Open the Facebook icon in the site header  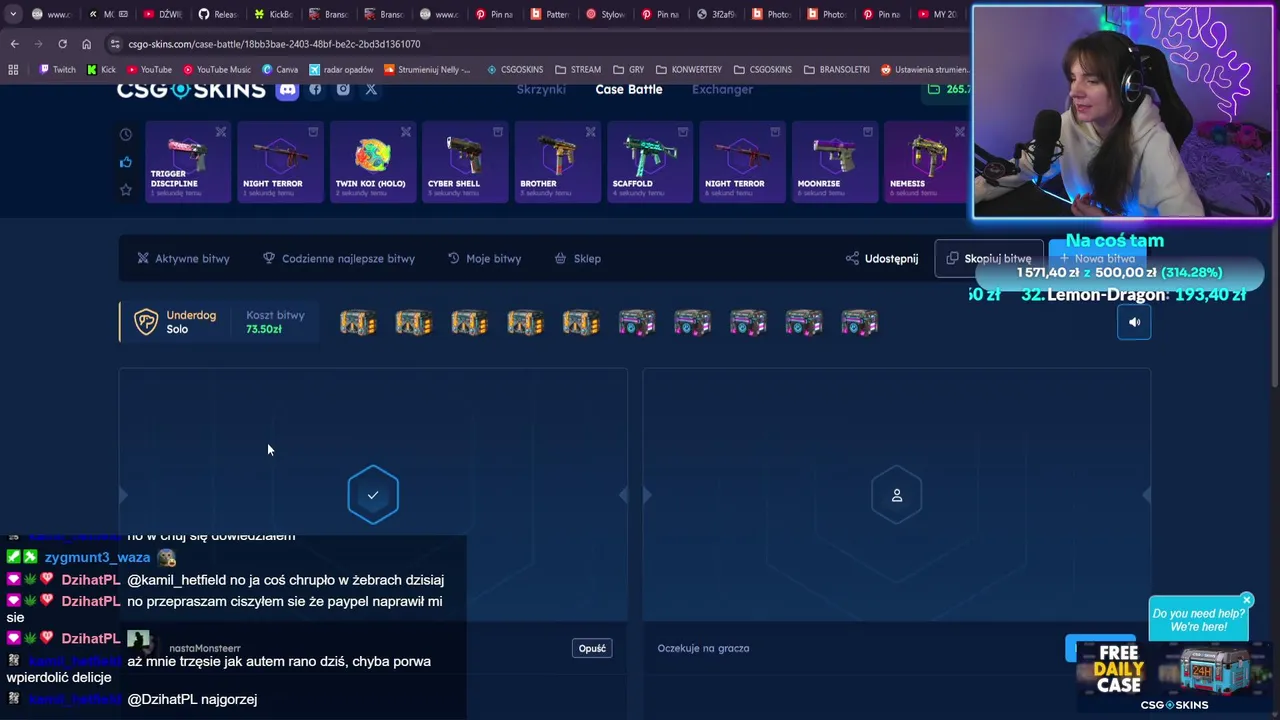tap(315, 89)
